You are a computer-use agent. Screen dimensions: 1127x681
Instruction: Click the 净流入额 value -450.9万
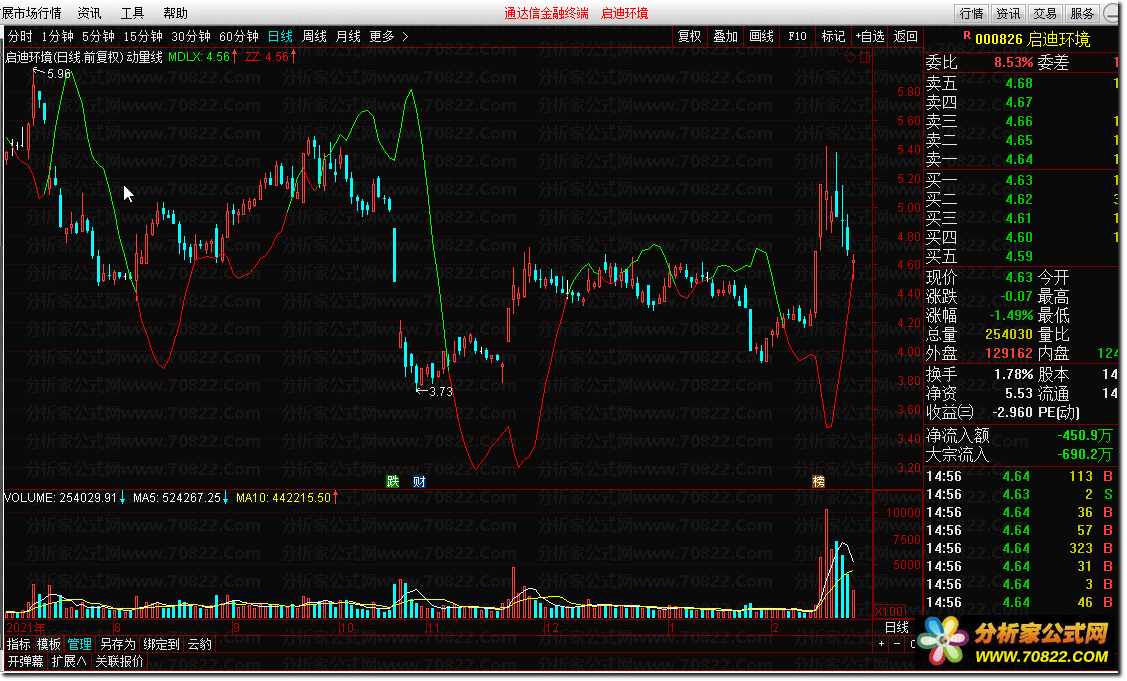click(x=1085, y=436)
